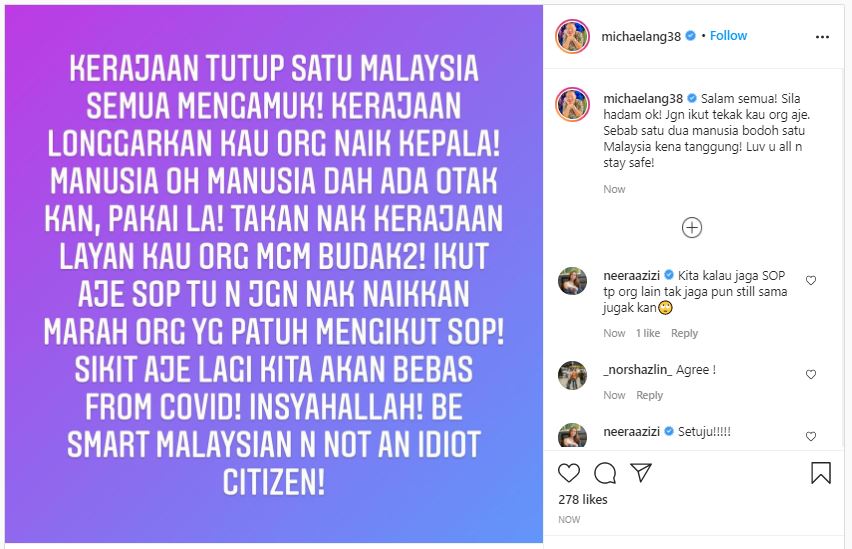Like _norshazlin_'s Agree comment
Image resolution: width=852 pixels, height=549 pixels.
(811, 374)
